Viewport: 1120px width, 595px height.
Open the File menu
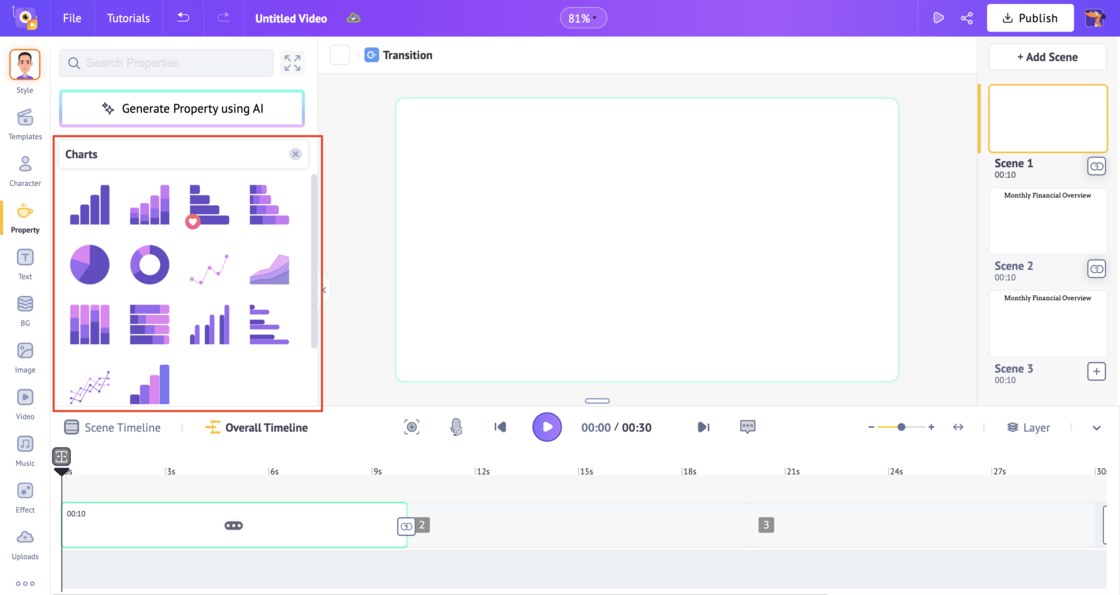pyautogui.click(x=72, y=18)
